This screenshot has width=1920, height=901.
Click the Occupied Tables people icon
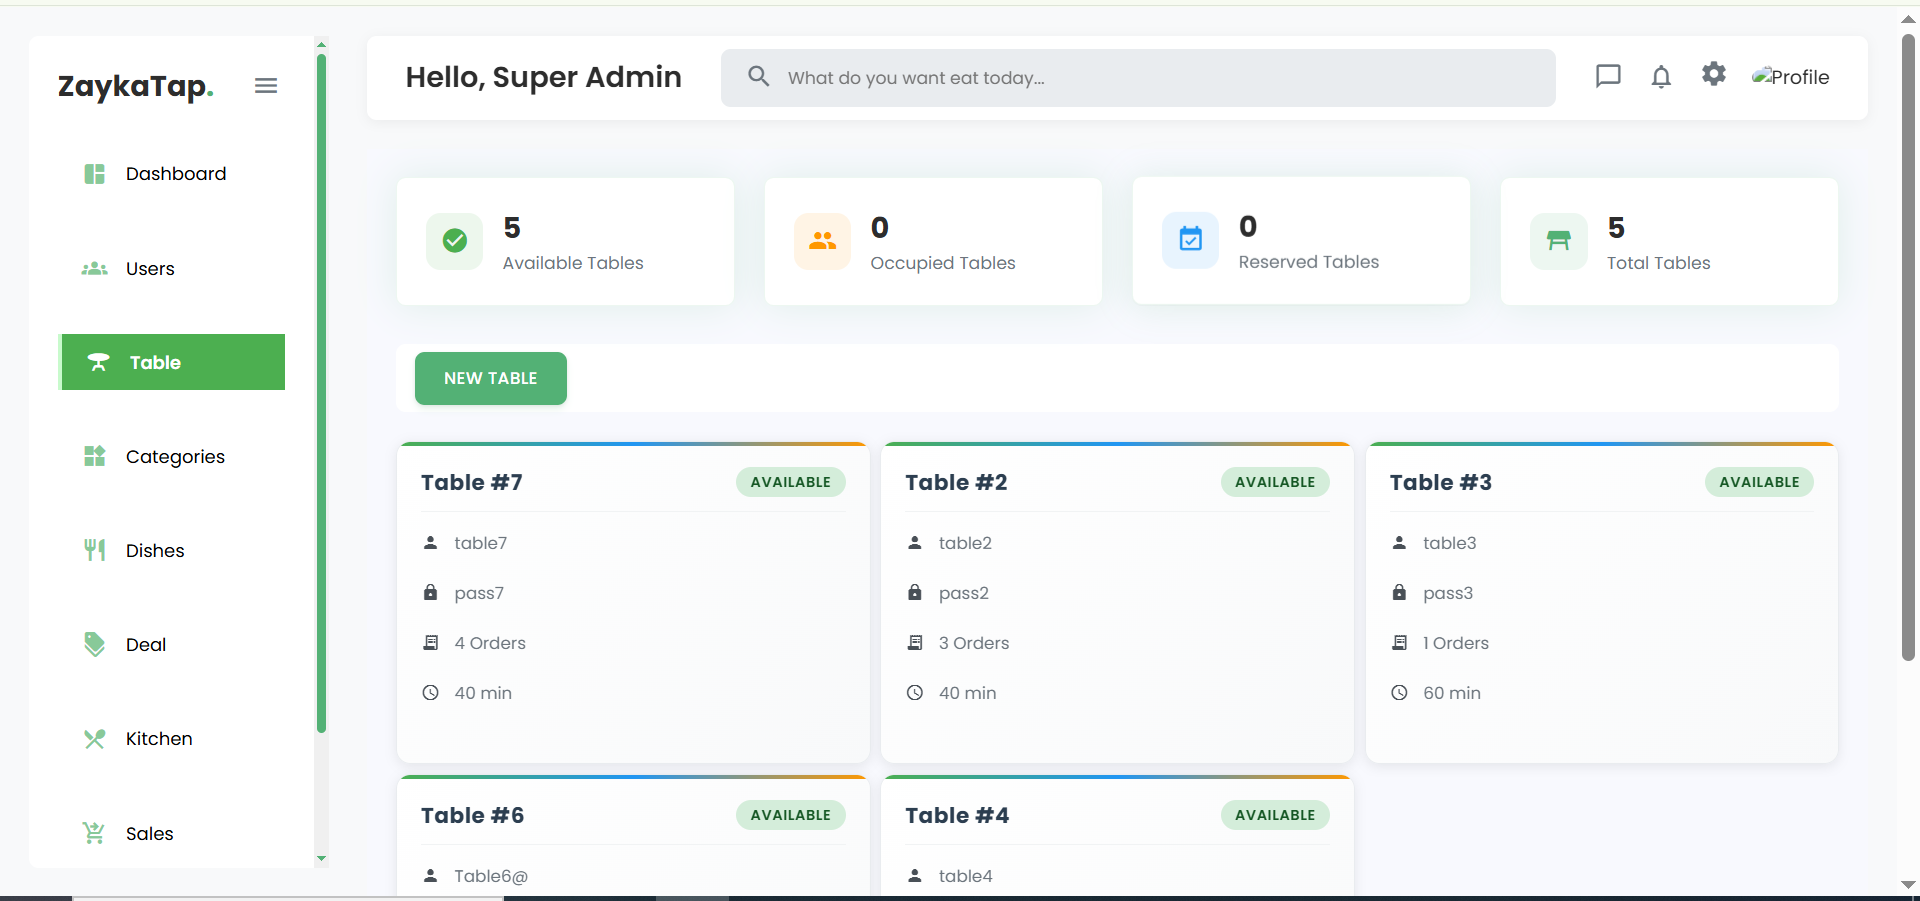pyautogui.click(x=822, y=241)
